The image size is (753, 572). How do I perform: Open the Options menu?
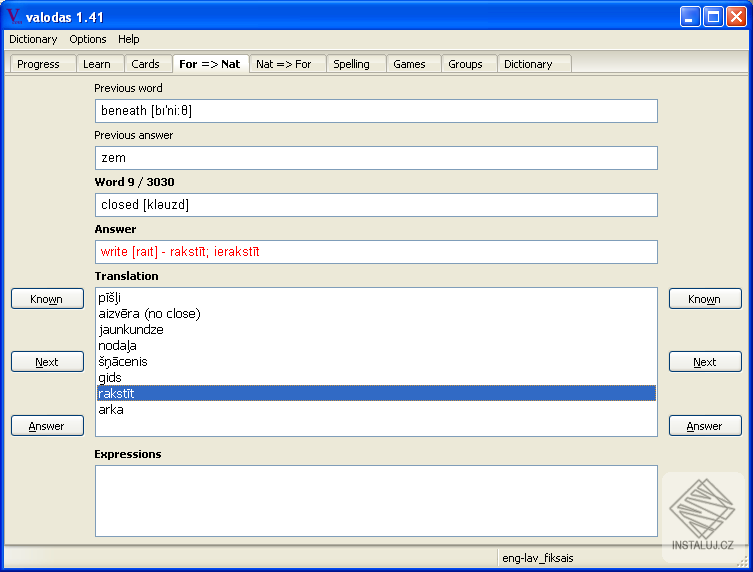click(x=88, y=39)
